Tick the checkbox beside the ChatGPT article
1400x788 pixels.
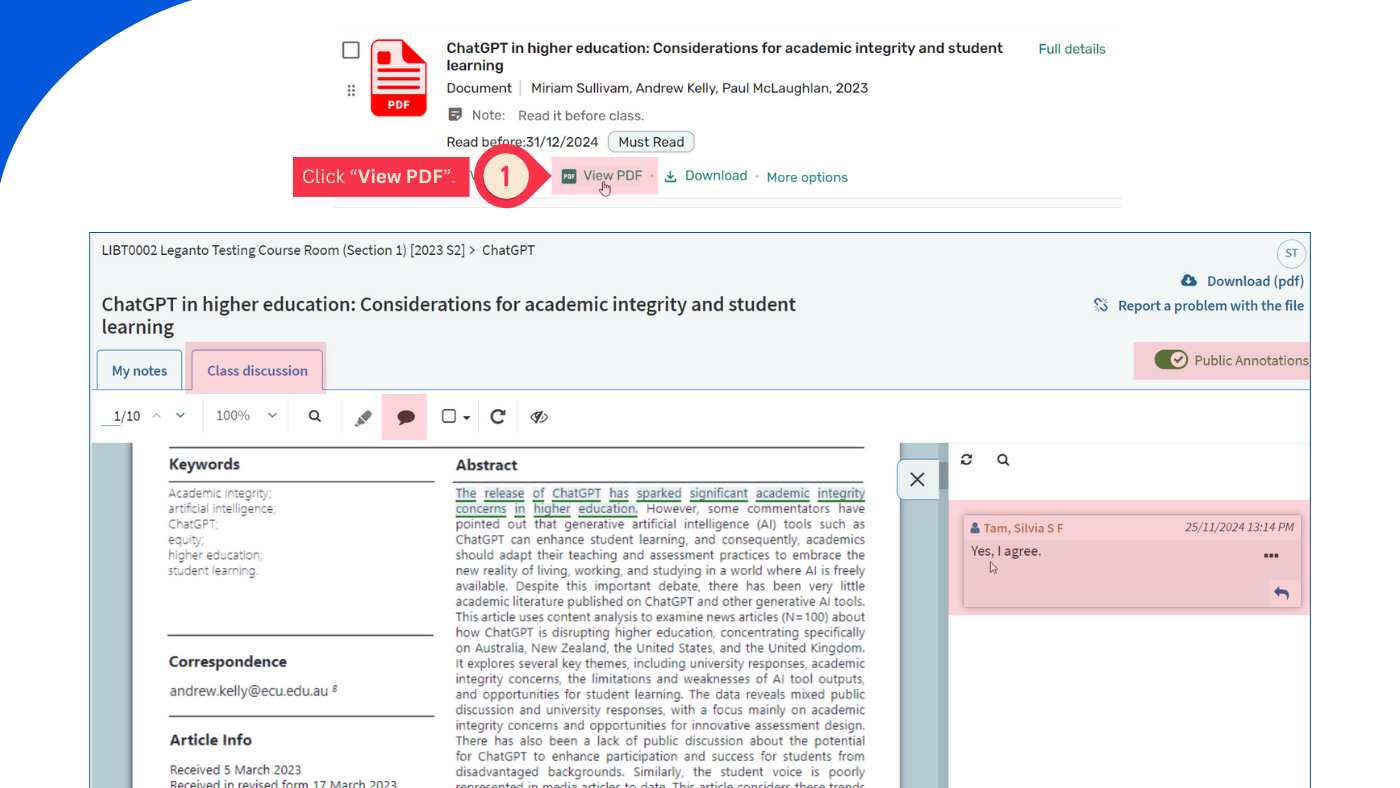(351, 49)
